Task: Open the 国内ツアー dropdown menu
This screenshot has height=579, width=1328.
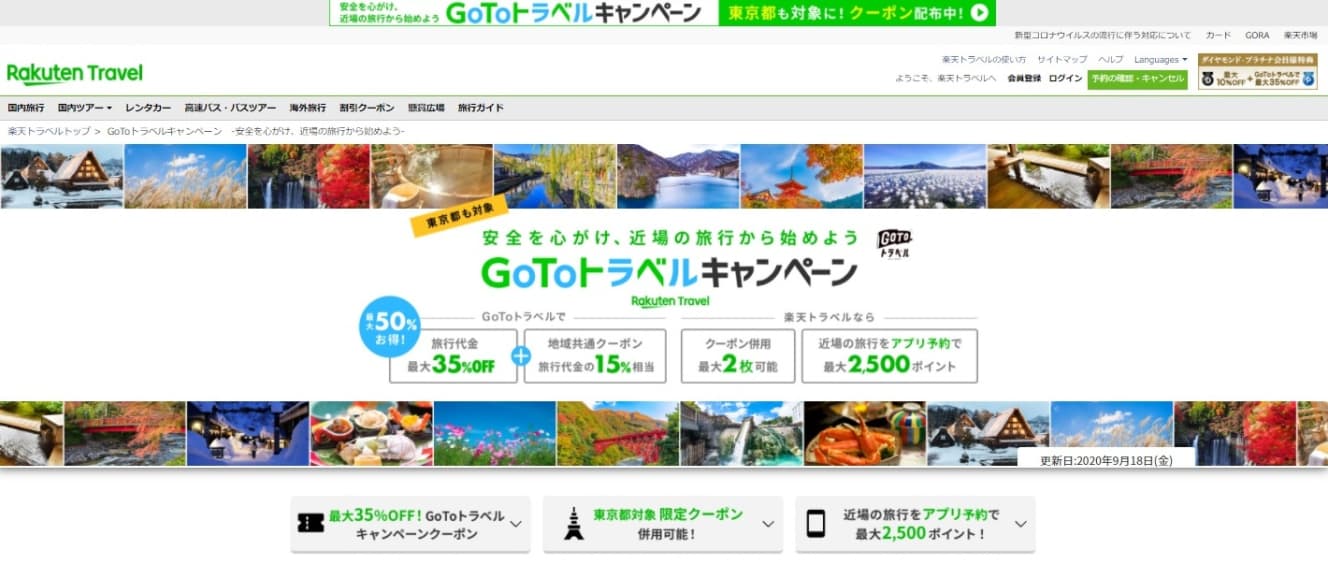Action: click(84, 107)
